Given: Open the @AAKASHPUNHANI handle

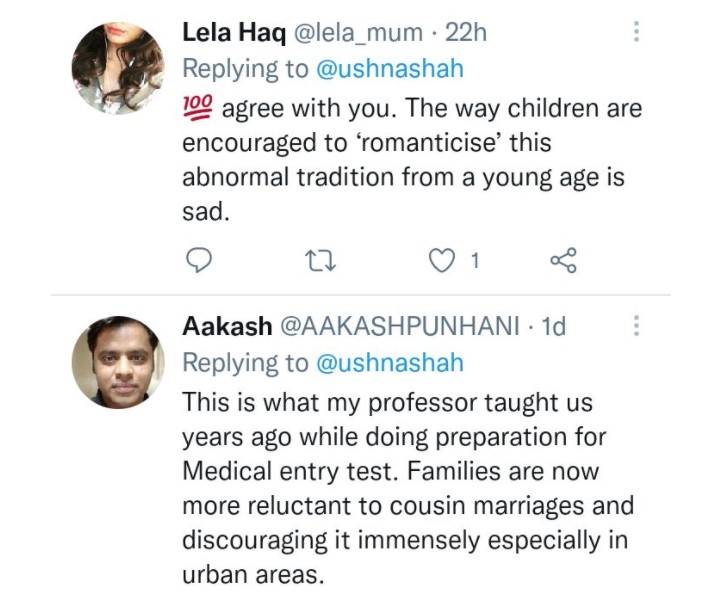Looking at the screenshot, I should (x=400, y=326).
